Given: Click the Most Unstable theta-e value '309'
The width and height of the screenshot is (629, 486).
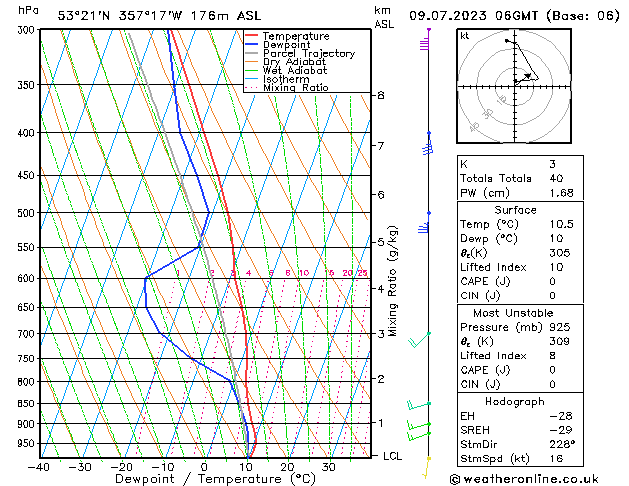Looking at the screenshot, I should 560,341.
